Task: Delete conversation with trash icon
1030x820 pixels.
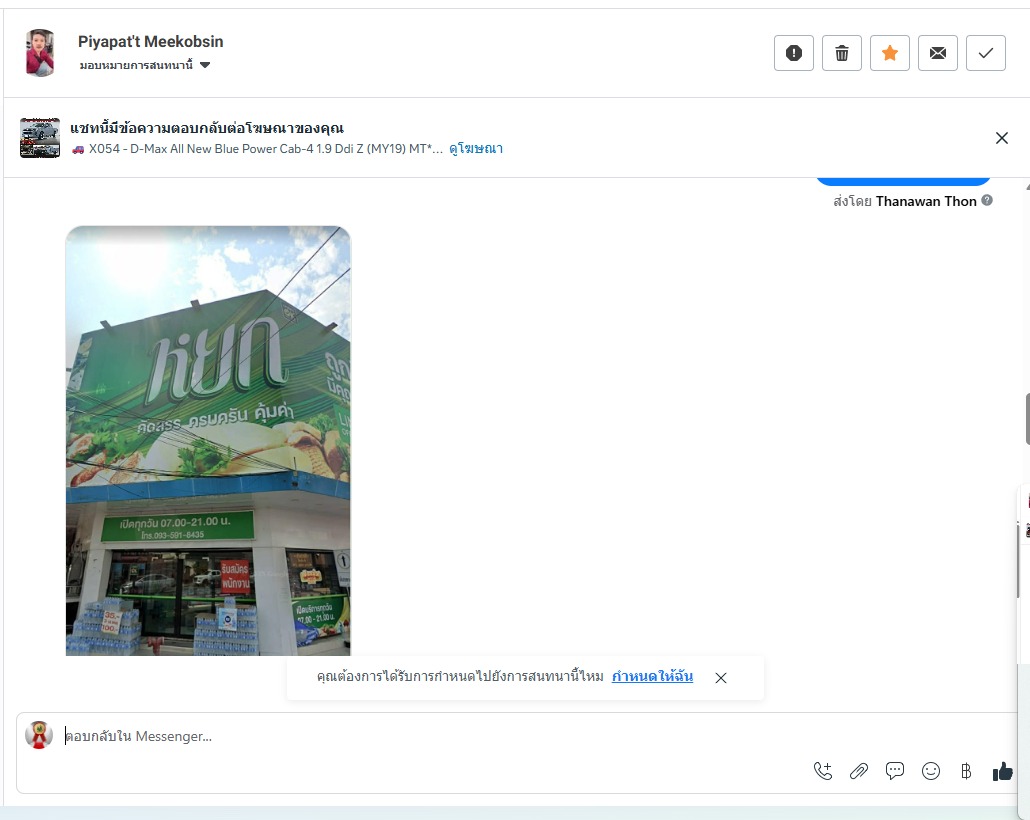Action: (841, 53)
